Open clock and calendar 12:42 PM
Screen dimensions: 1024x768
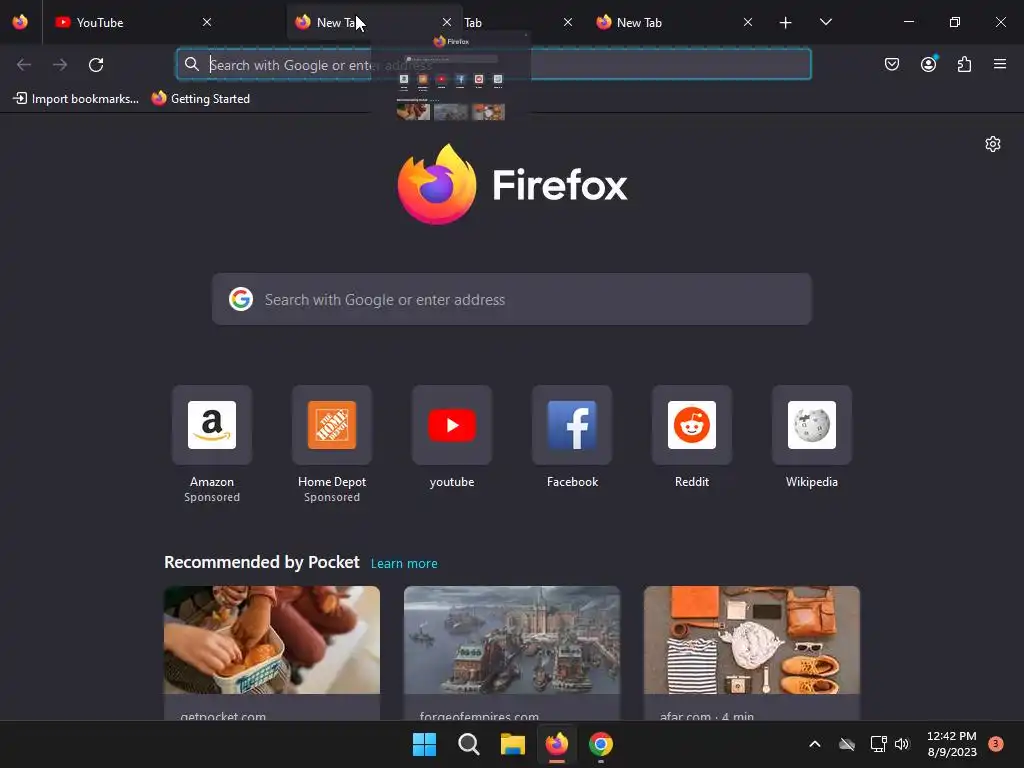tap(952, 744)
